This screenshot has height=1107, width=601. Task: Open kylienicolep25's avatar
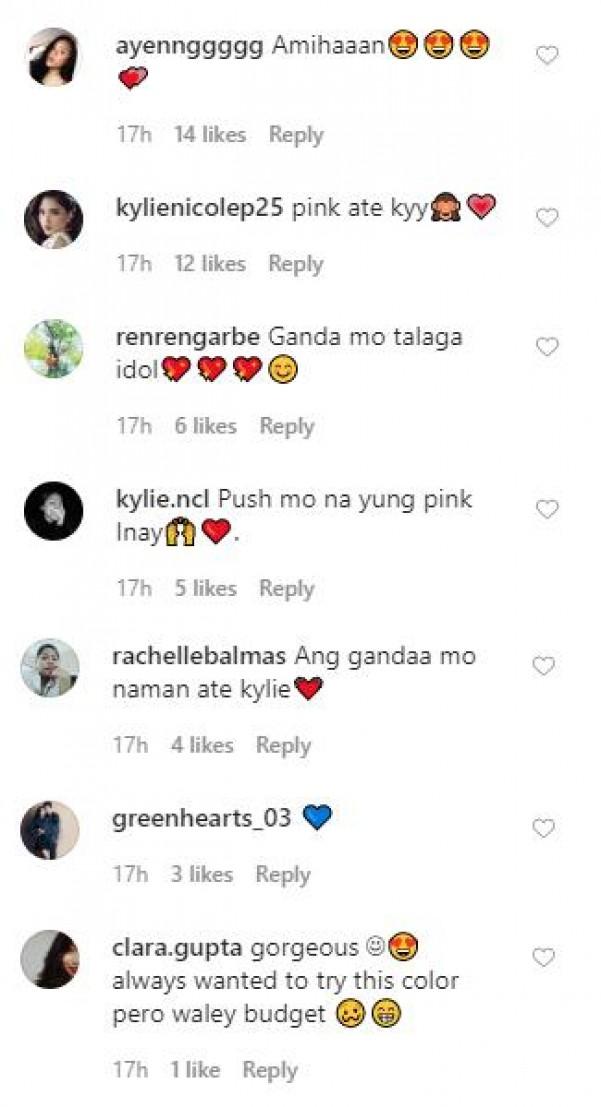coord(54,219)
